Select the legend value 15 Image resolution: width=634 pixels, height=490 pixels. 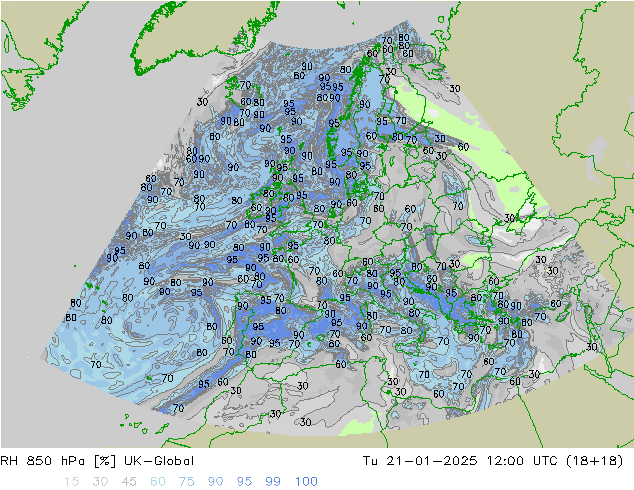point(71,482)
